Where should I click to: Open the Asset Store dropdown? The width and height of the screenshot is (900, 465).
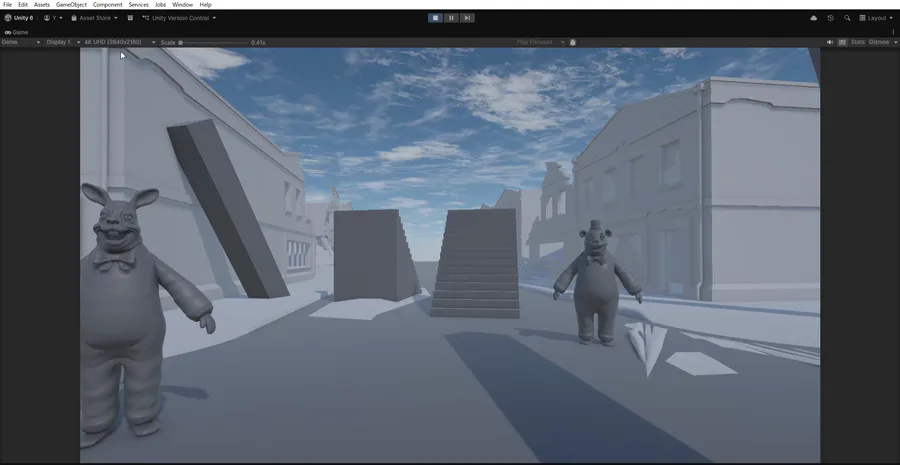click(95, 18)
